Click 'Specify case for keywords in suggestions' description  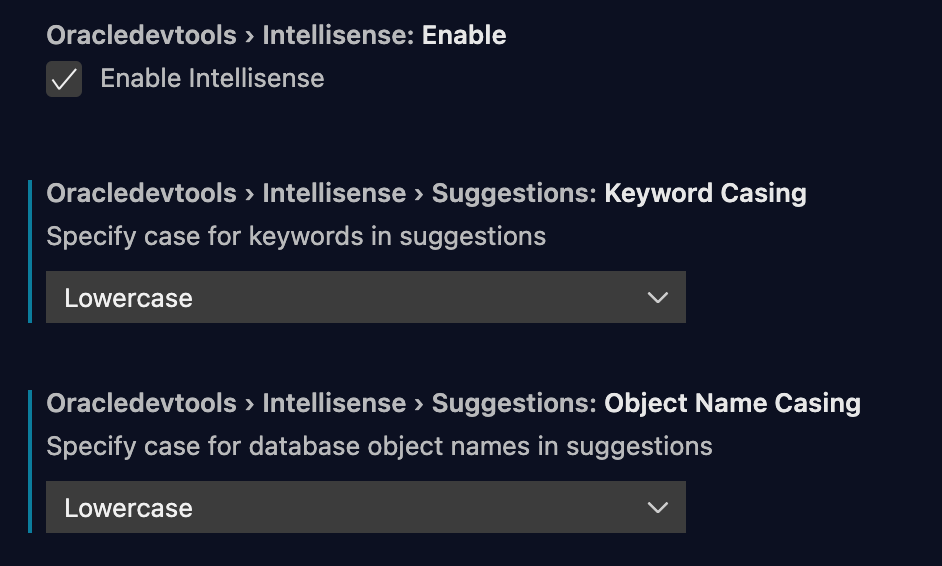coord(296,236)
